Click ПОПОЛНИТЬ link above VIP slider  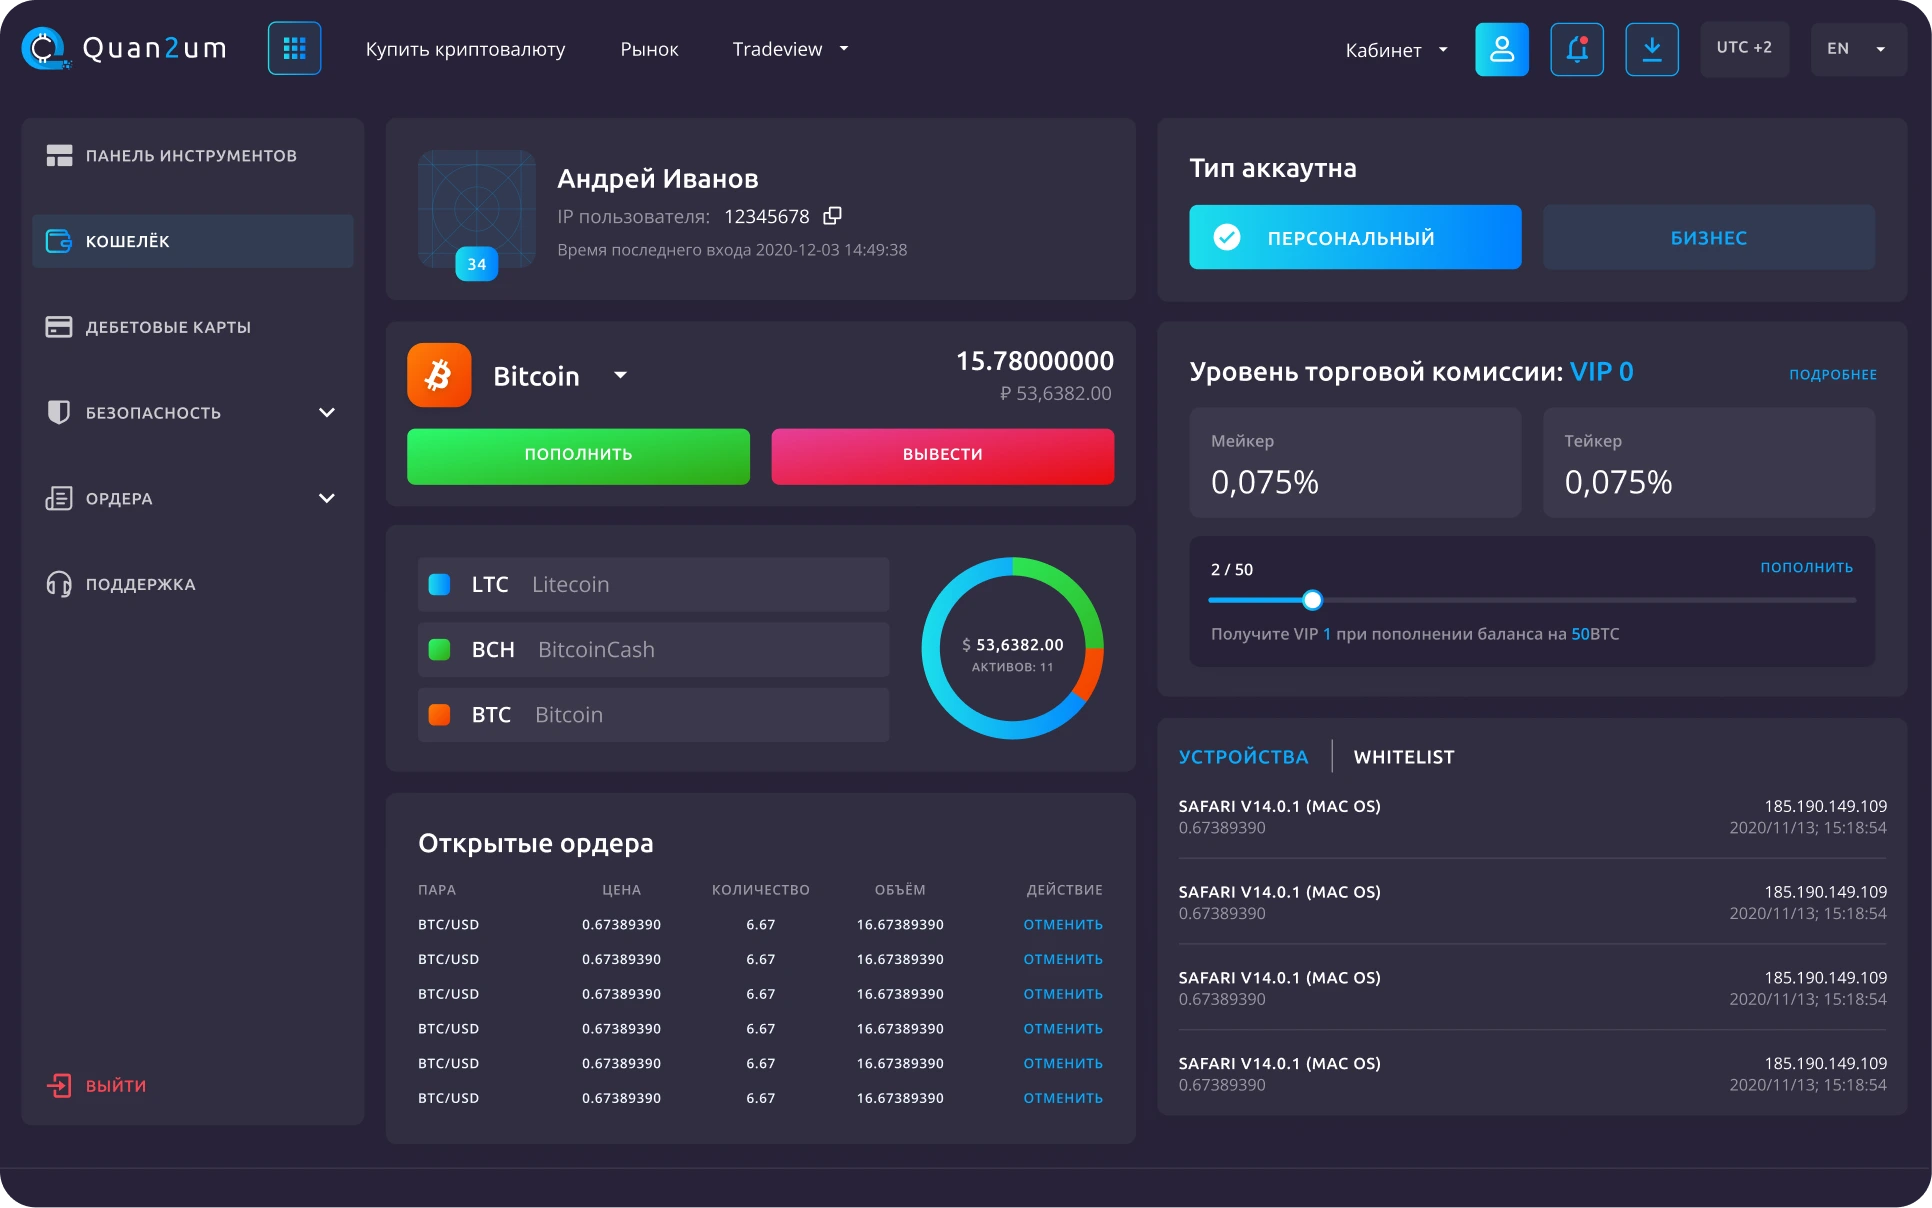point(1806,567)
